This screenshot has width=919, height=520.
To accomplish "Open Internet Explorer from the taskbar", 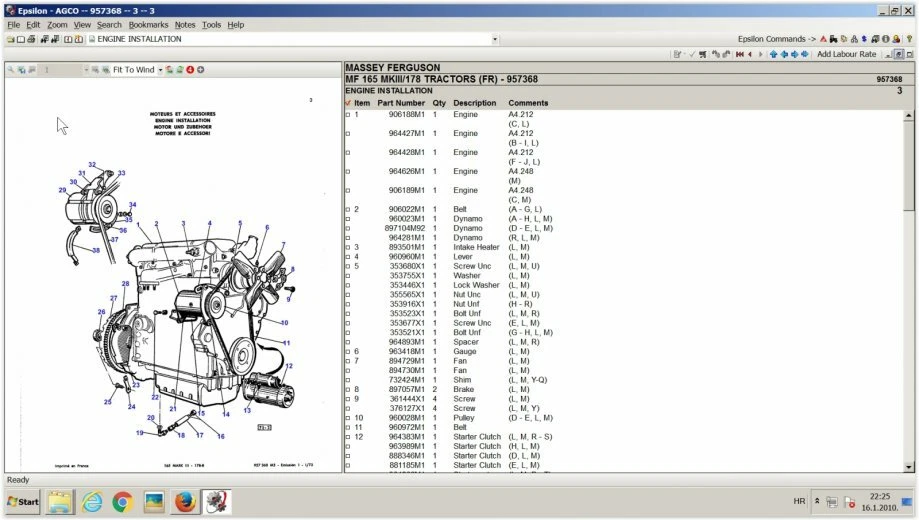I will point(92,502).
